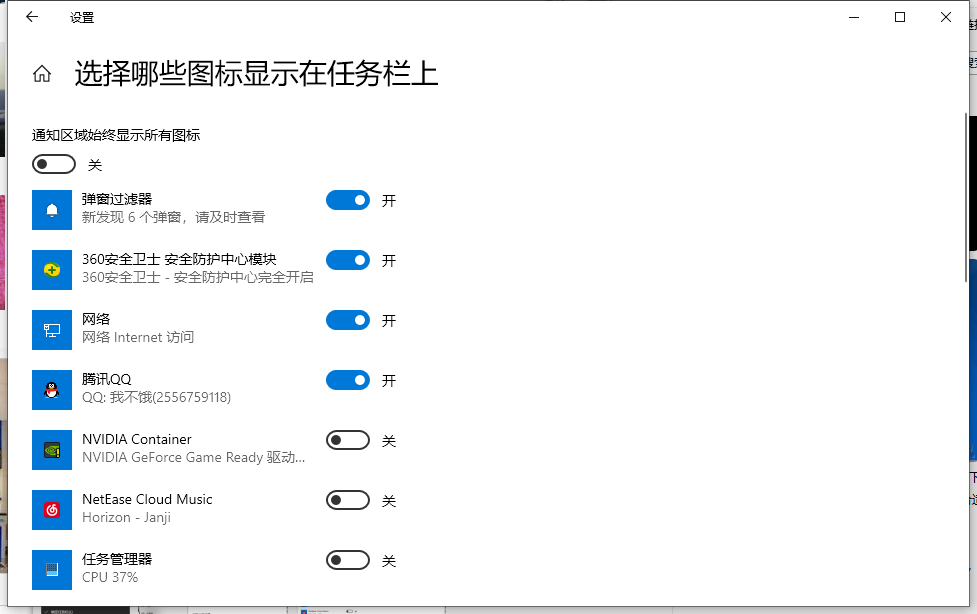Turn off the 弹窗过滤器 toggle

click(x=347, y=200)
